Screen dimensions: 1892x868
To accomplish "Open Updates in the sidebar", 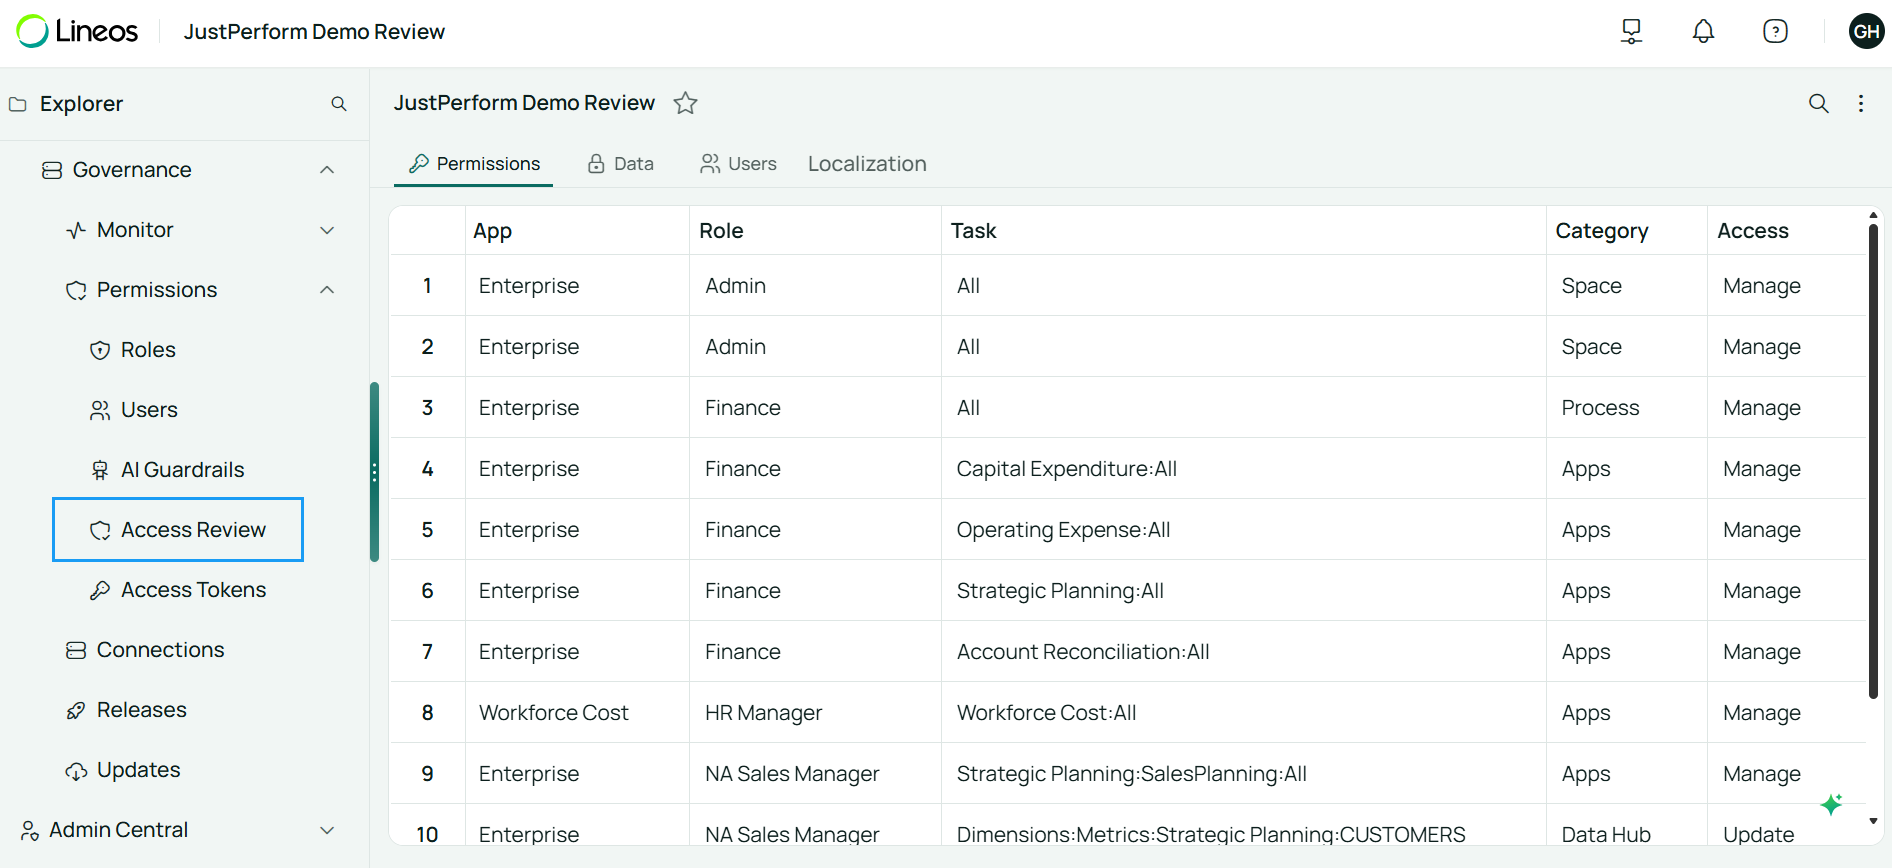I will click(x=138, y=770).
